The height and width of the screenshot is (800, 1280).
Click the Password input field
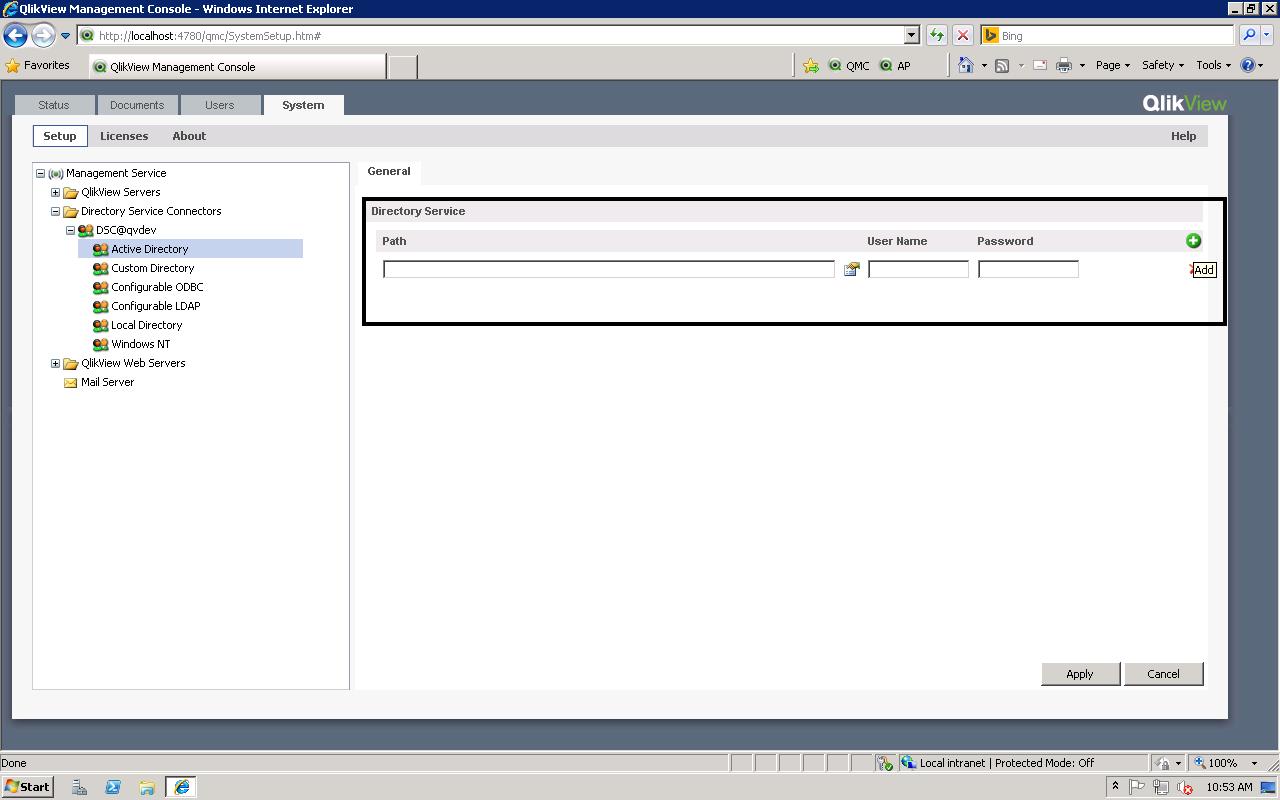(x=1028, y=269)
